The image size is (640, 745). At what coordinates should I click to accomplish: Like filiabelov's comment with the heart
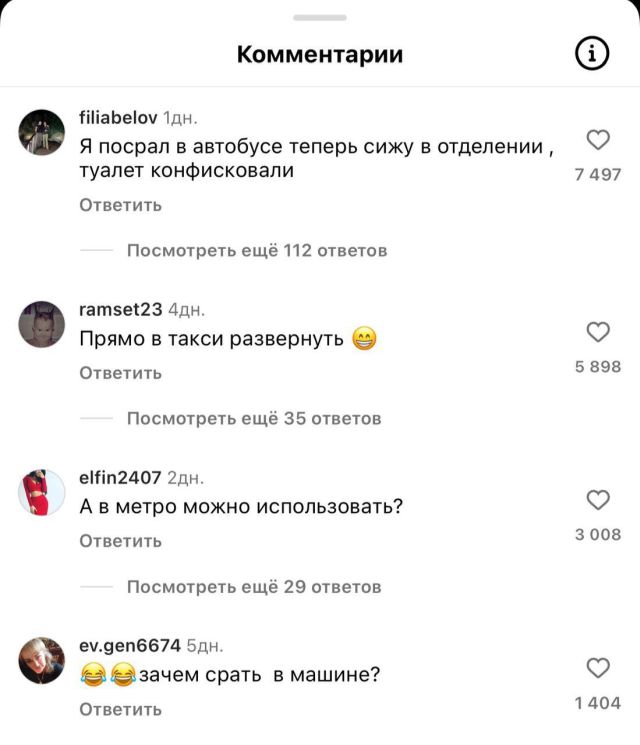598,140
